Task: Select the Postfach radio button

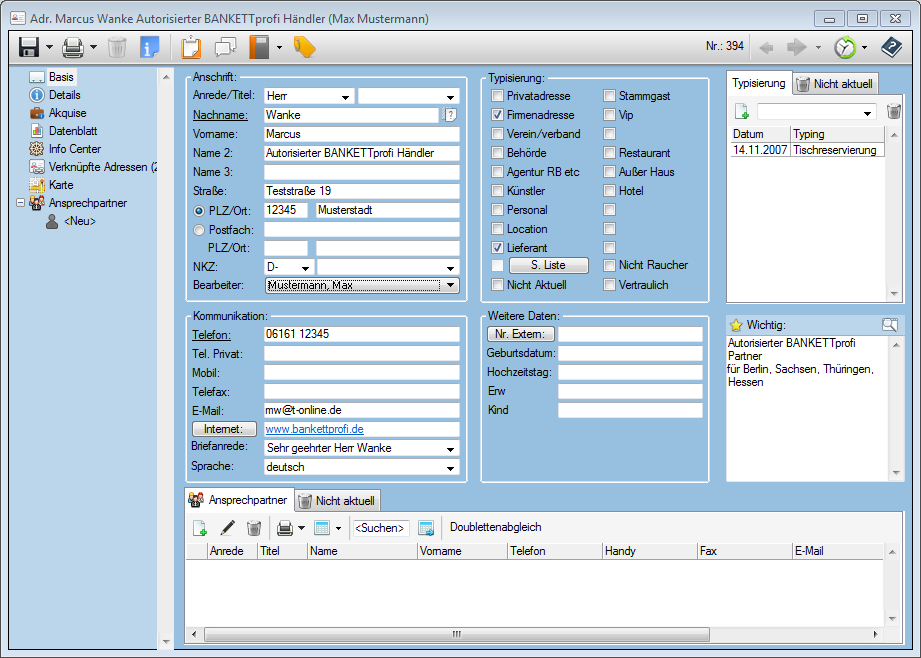Action: (x=197, y=229)
